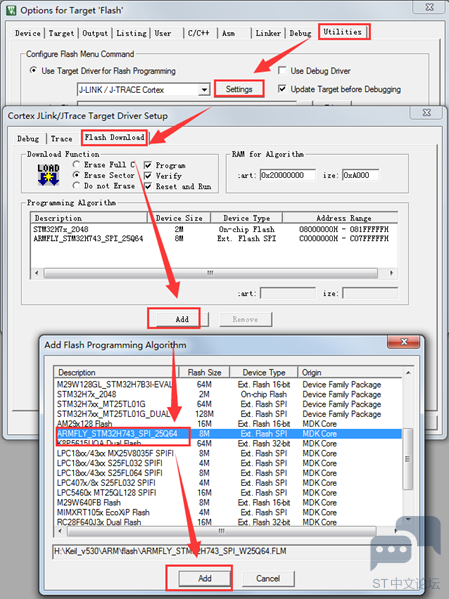Click Programming Algorithm horizontal scrollbar
This screenshot has height=599, width=449.
211,273
